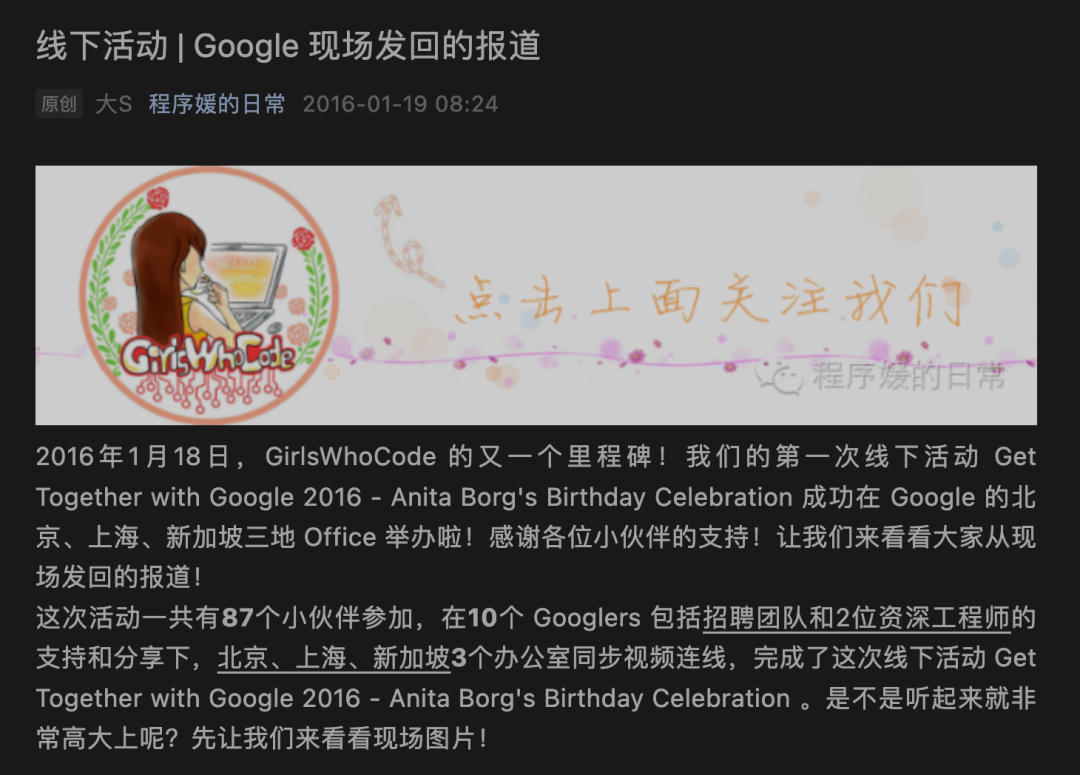
Task: Click the handwritten 点击上面关注我们 banner text
Action: (x=709, y=300)
